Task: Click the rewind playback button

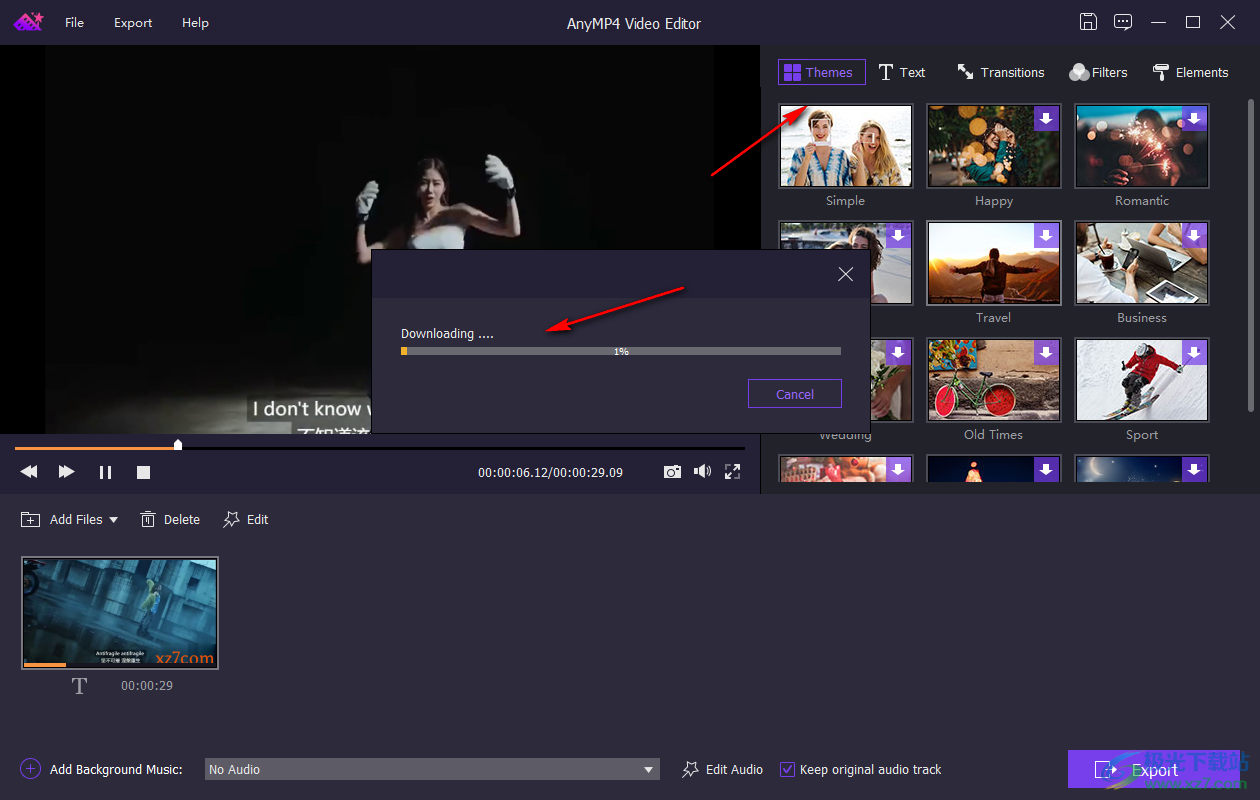Action: (x=29, y=472)
